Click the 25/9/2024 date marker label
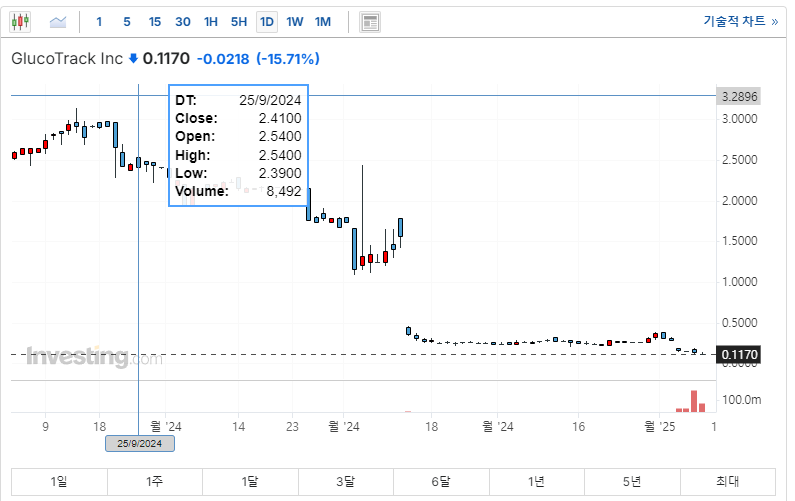The height and width of the screenshot is (501, 795). 140,444
